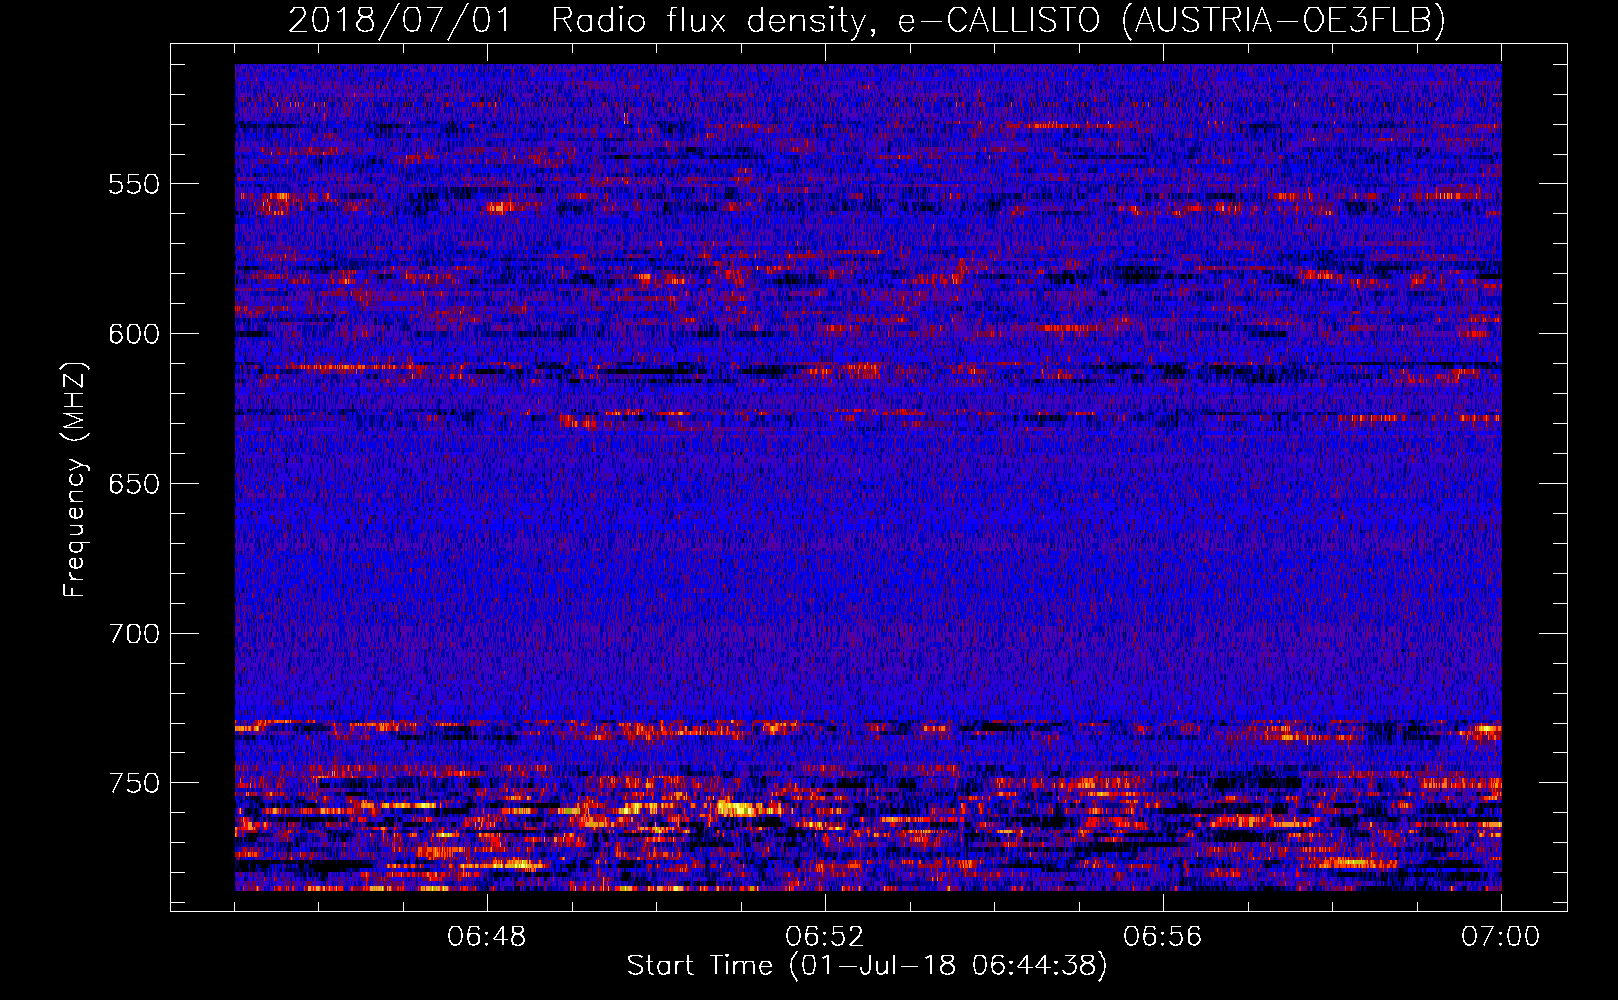The width and height of the screenshot is (1618, 1000).
Task: Select the 700 frequency axis label
Action: point(134,634)
